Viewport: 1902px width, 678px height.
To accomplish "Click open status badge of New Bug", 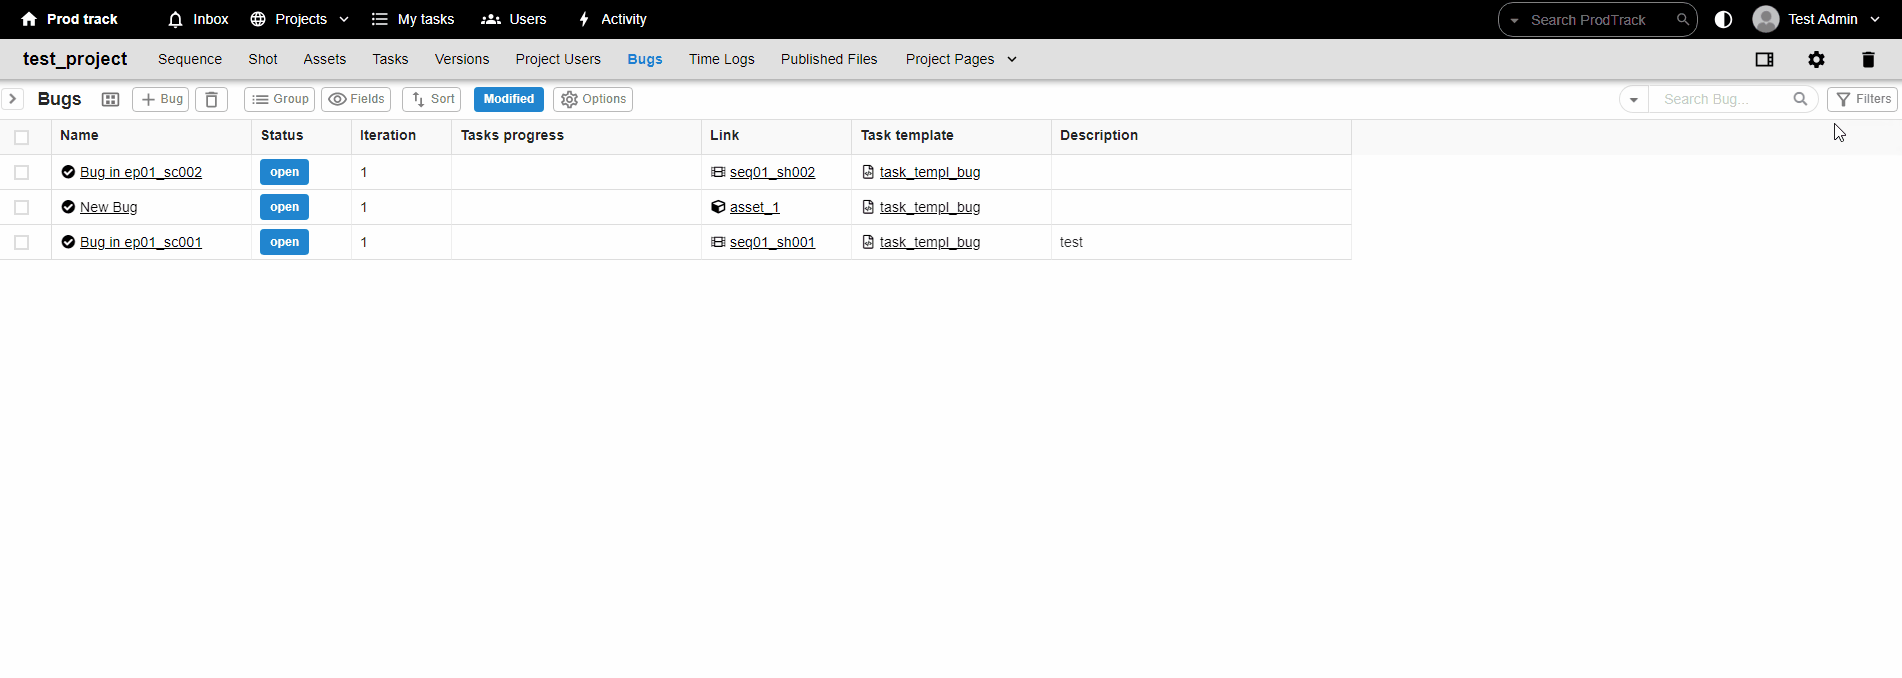I will tap(284, 207).
